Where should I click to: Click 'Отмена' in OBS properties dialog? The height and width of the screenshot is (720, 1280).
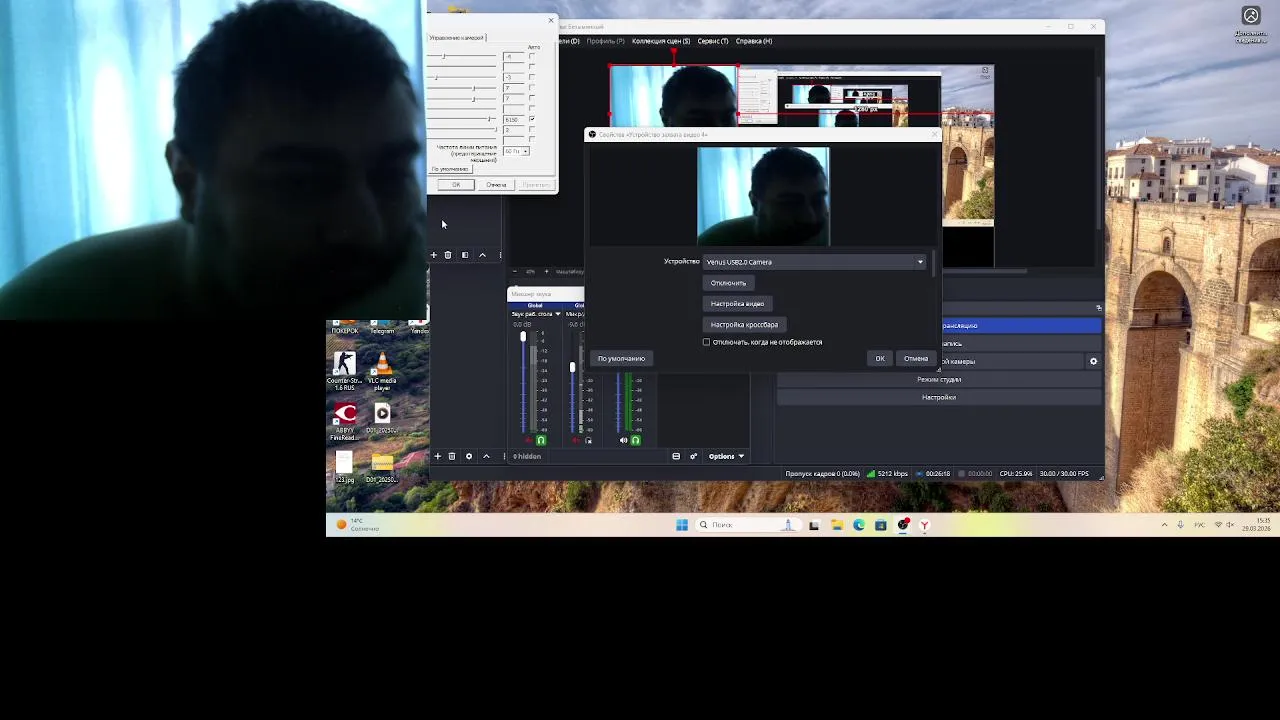[916, 359]
